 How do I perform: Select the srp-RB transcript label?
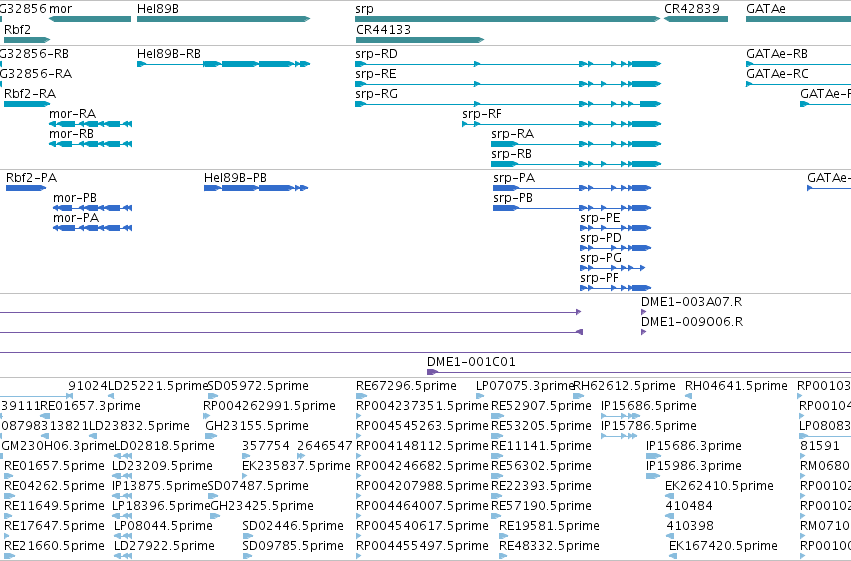coord(511,154)
